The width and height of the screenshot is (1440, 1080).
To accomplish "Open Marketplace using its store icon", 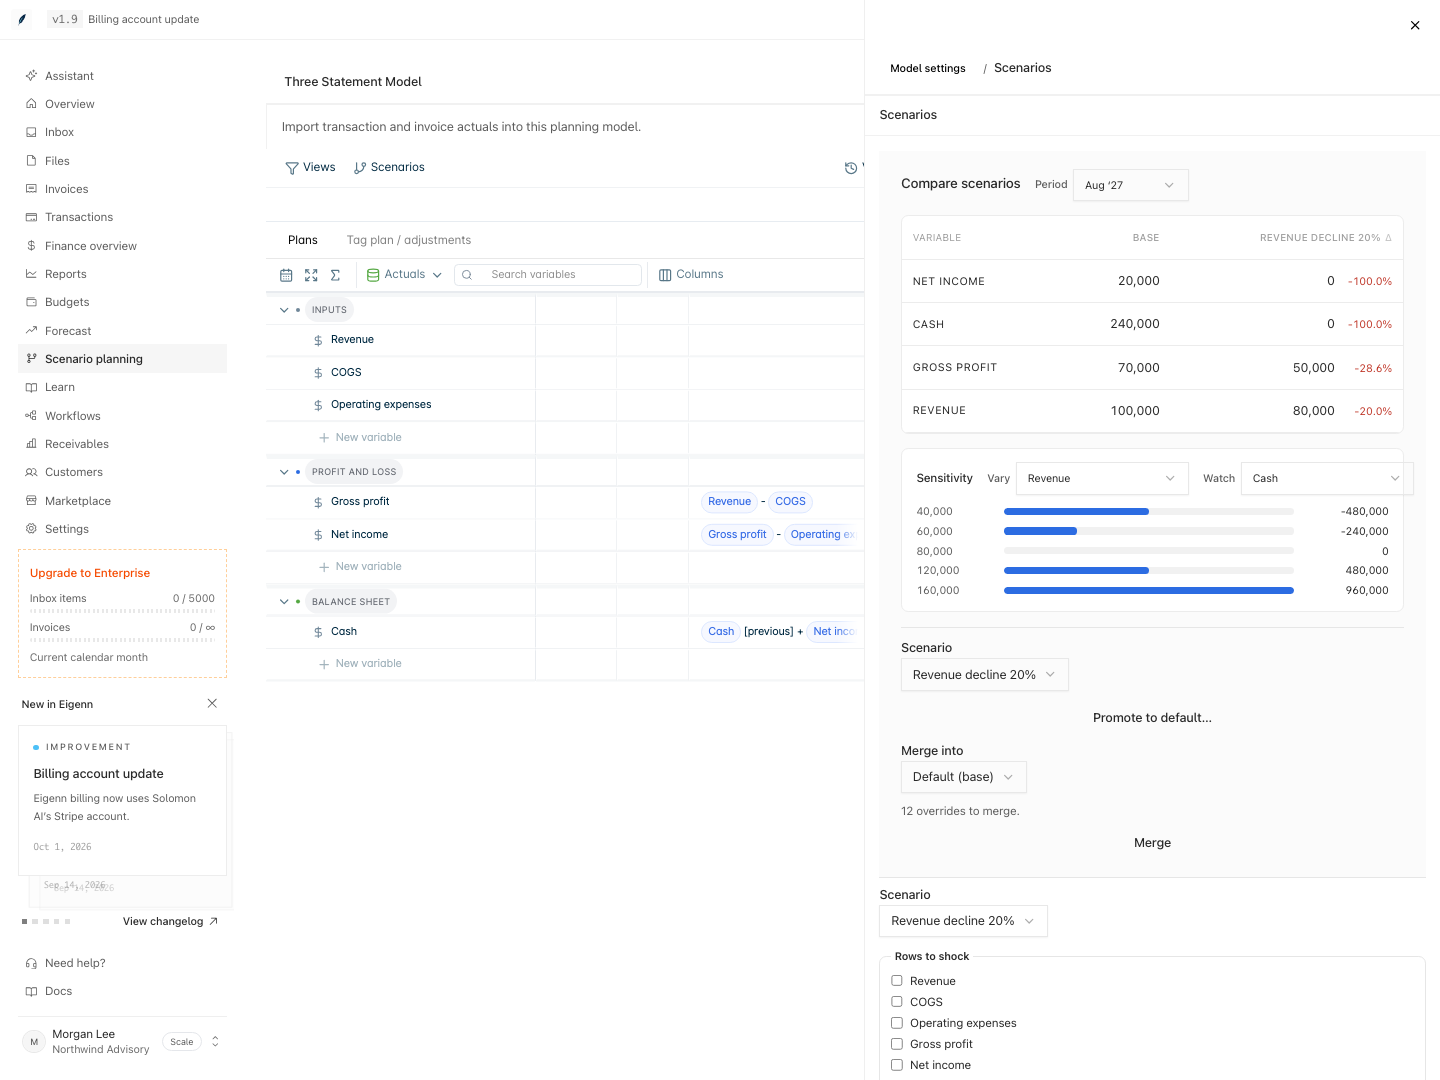I will point(32,501).
